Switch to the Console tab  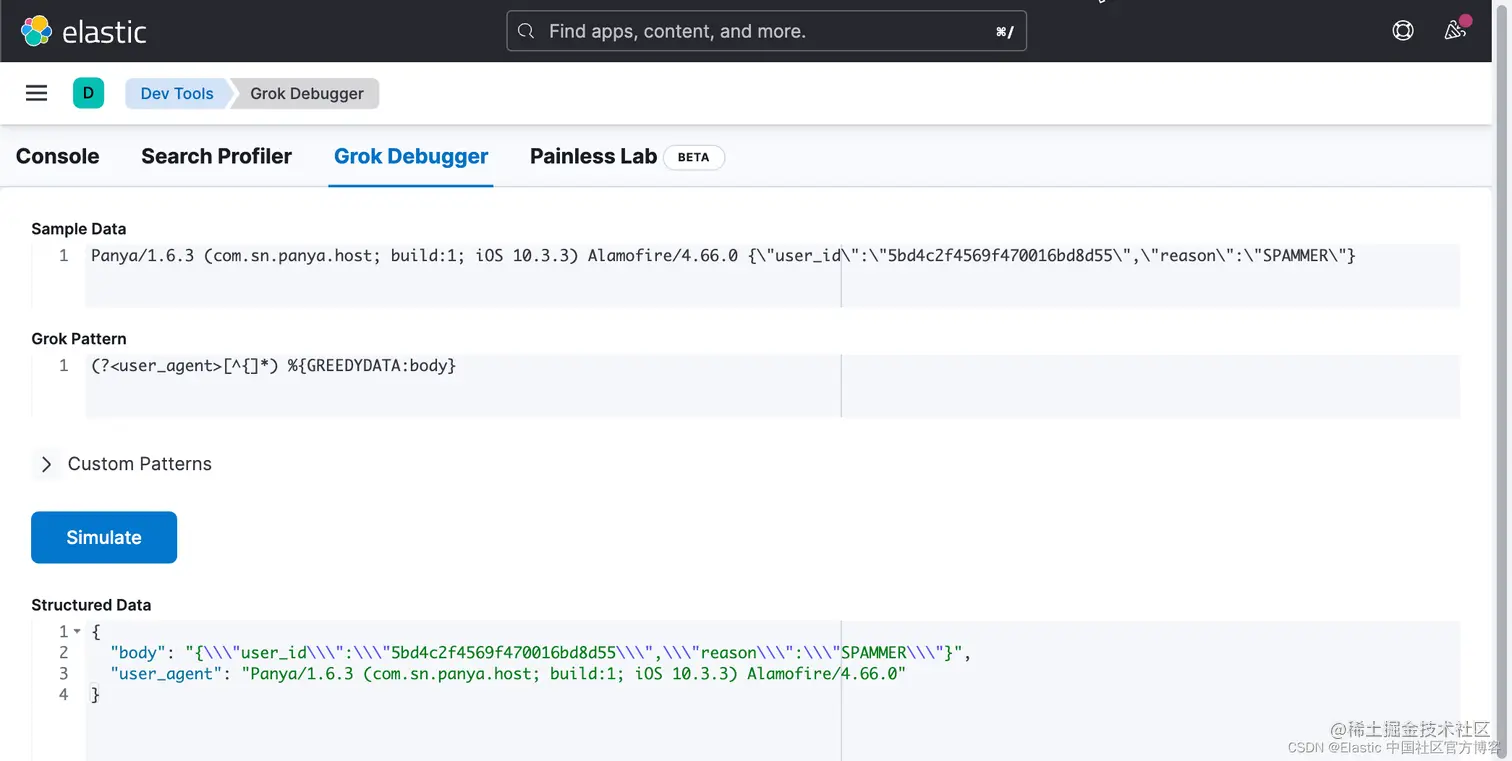pyautogui.click(x=58, y=156)
